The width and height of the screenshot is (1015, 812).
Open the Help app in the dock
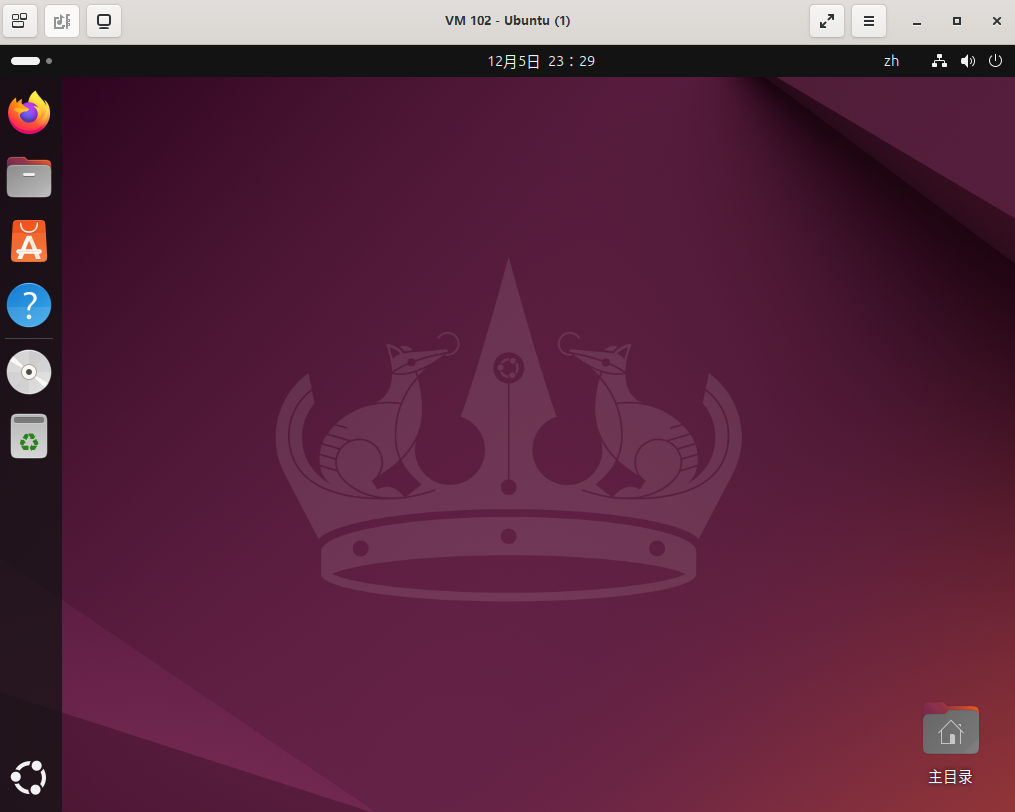pos(28,305)
